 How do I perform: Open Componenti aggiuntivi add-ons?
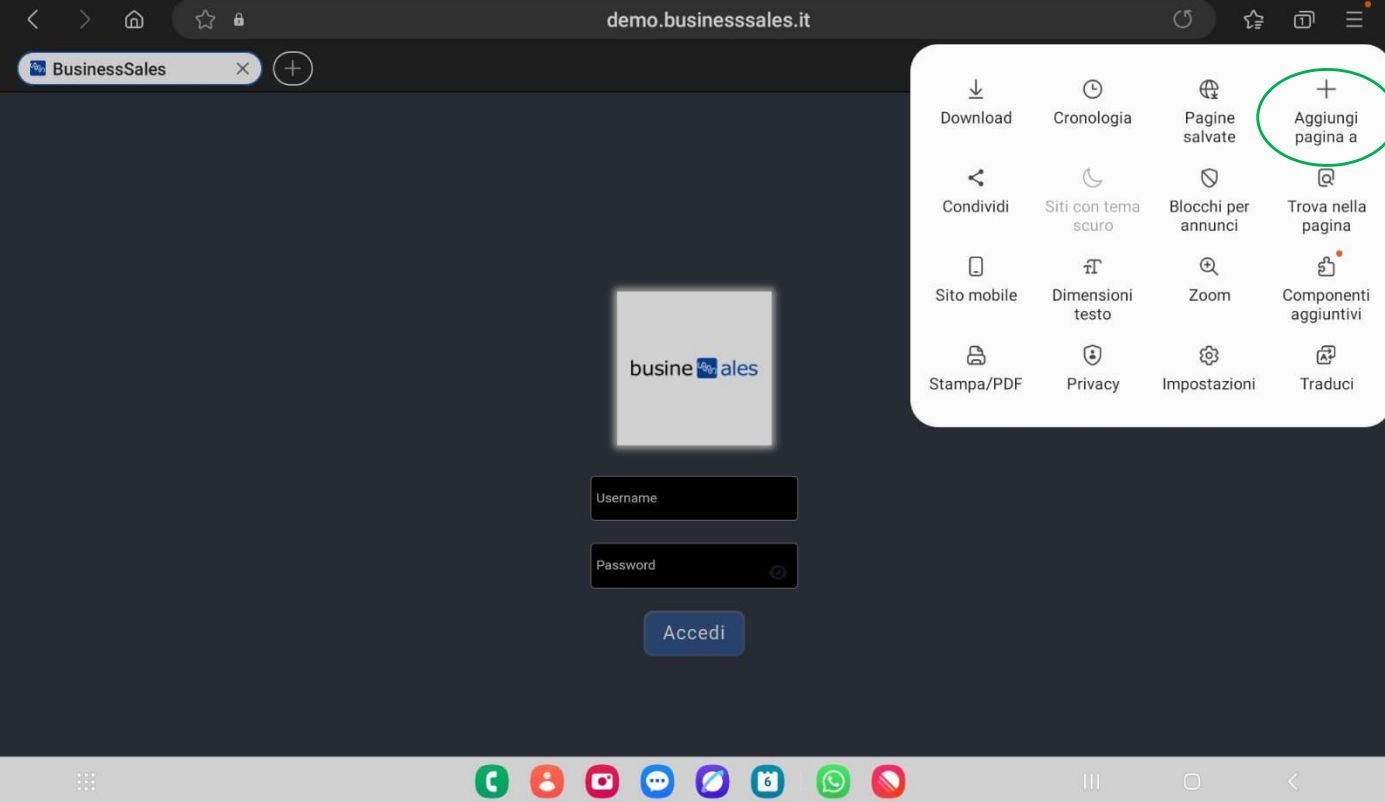tap(1326, 288)
